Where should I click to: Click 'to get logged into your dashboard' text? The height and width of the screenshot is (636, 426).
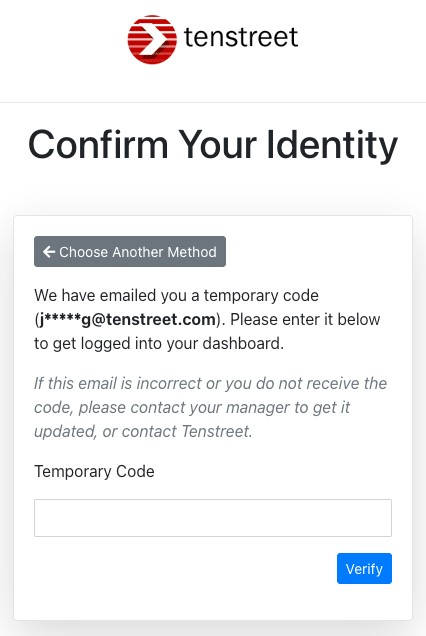click(x=158, y=344)
